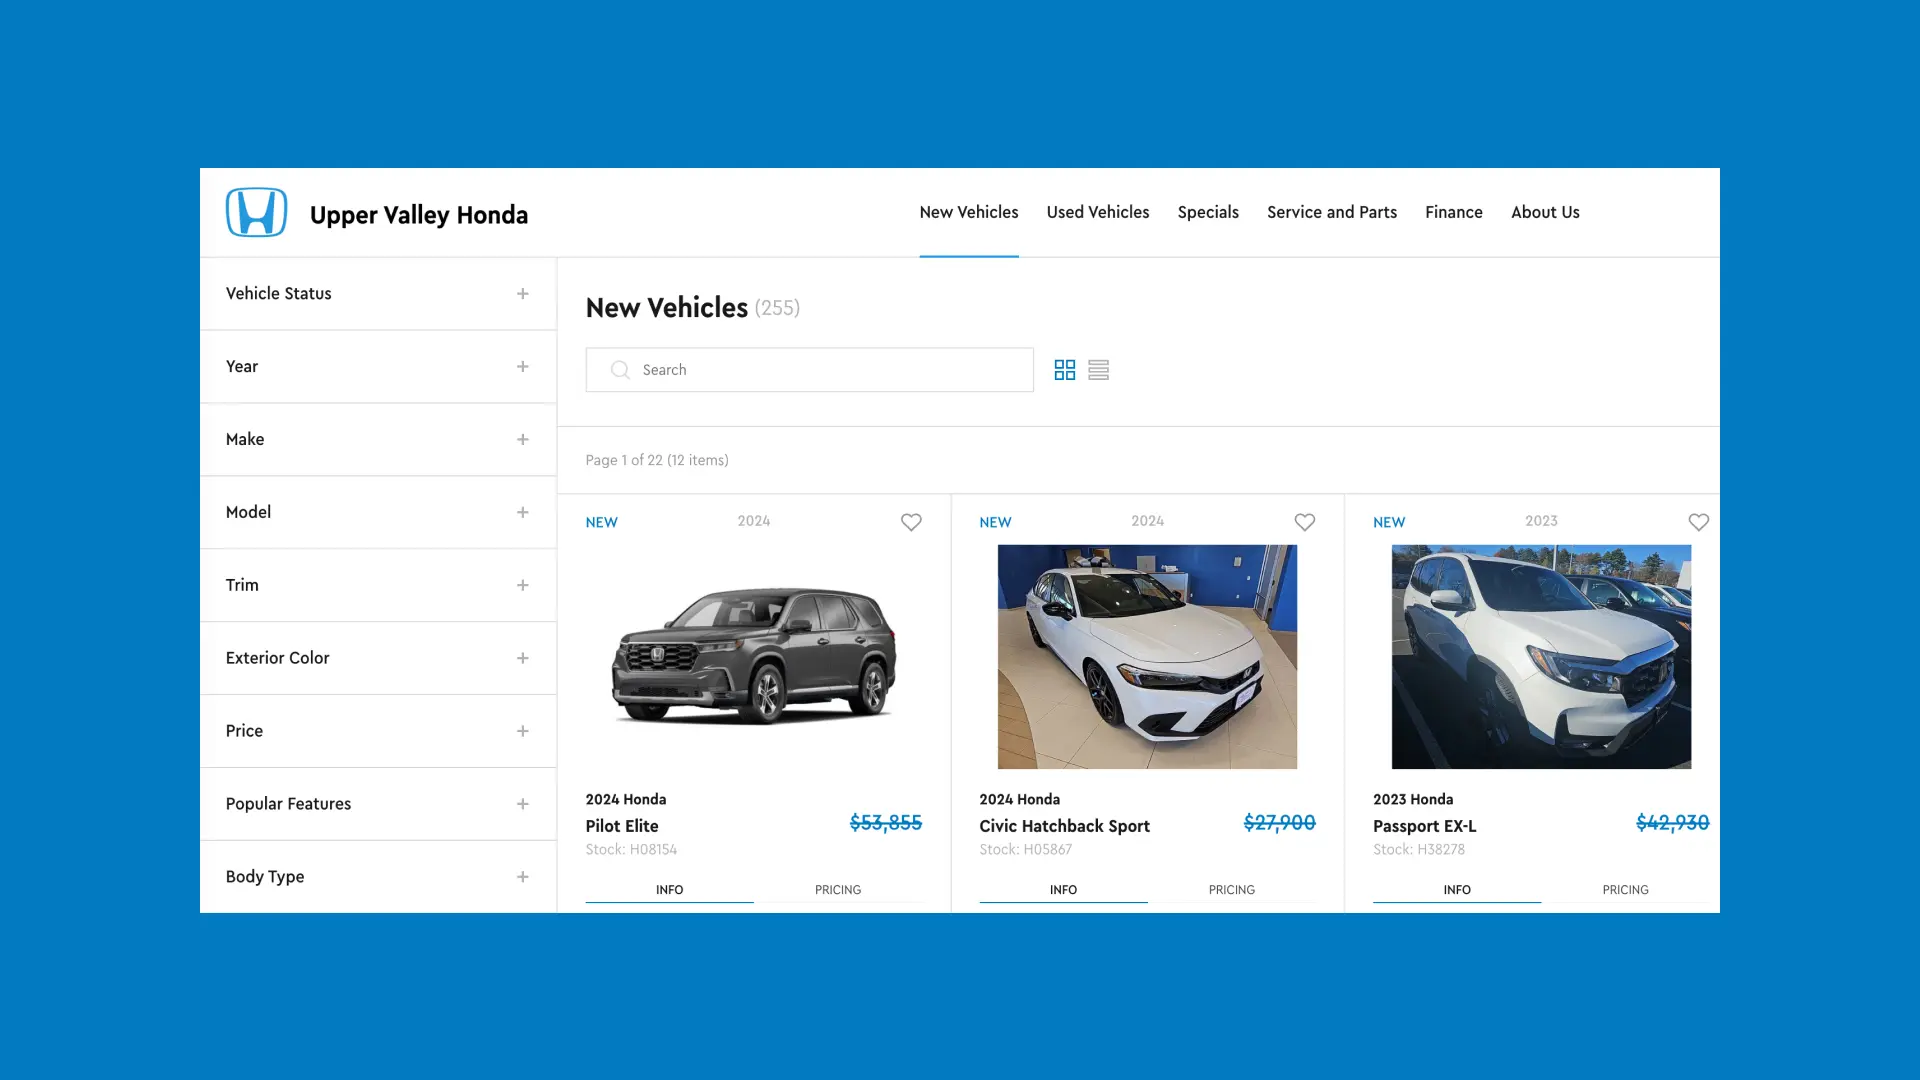
Task: Go to the Specials page
Action: (1208, 212)
